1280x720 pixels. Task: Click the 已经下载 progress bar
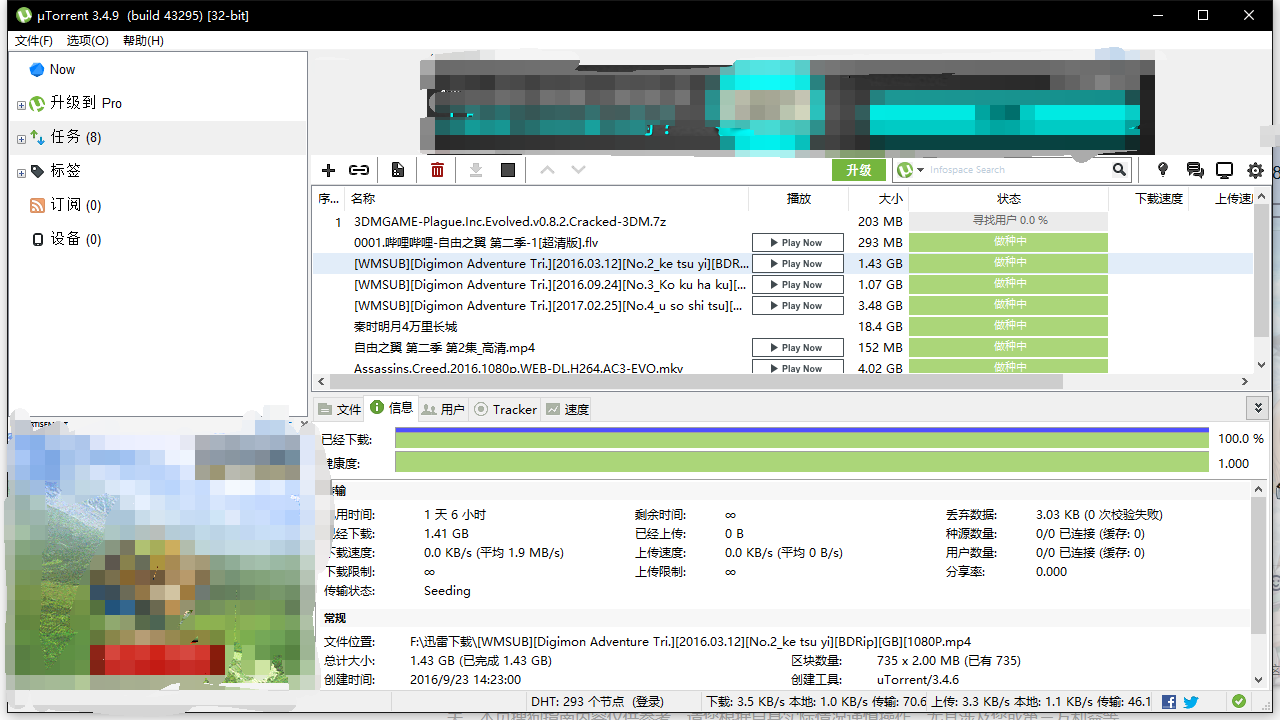802,438
